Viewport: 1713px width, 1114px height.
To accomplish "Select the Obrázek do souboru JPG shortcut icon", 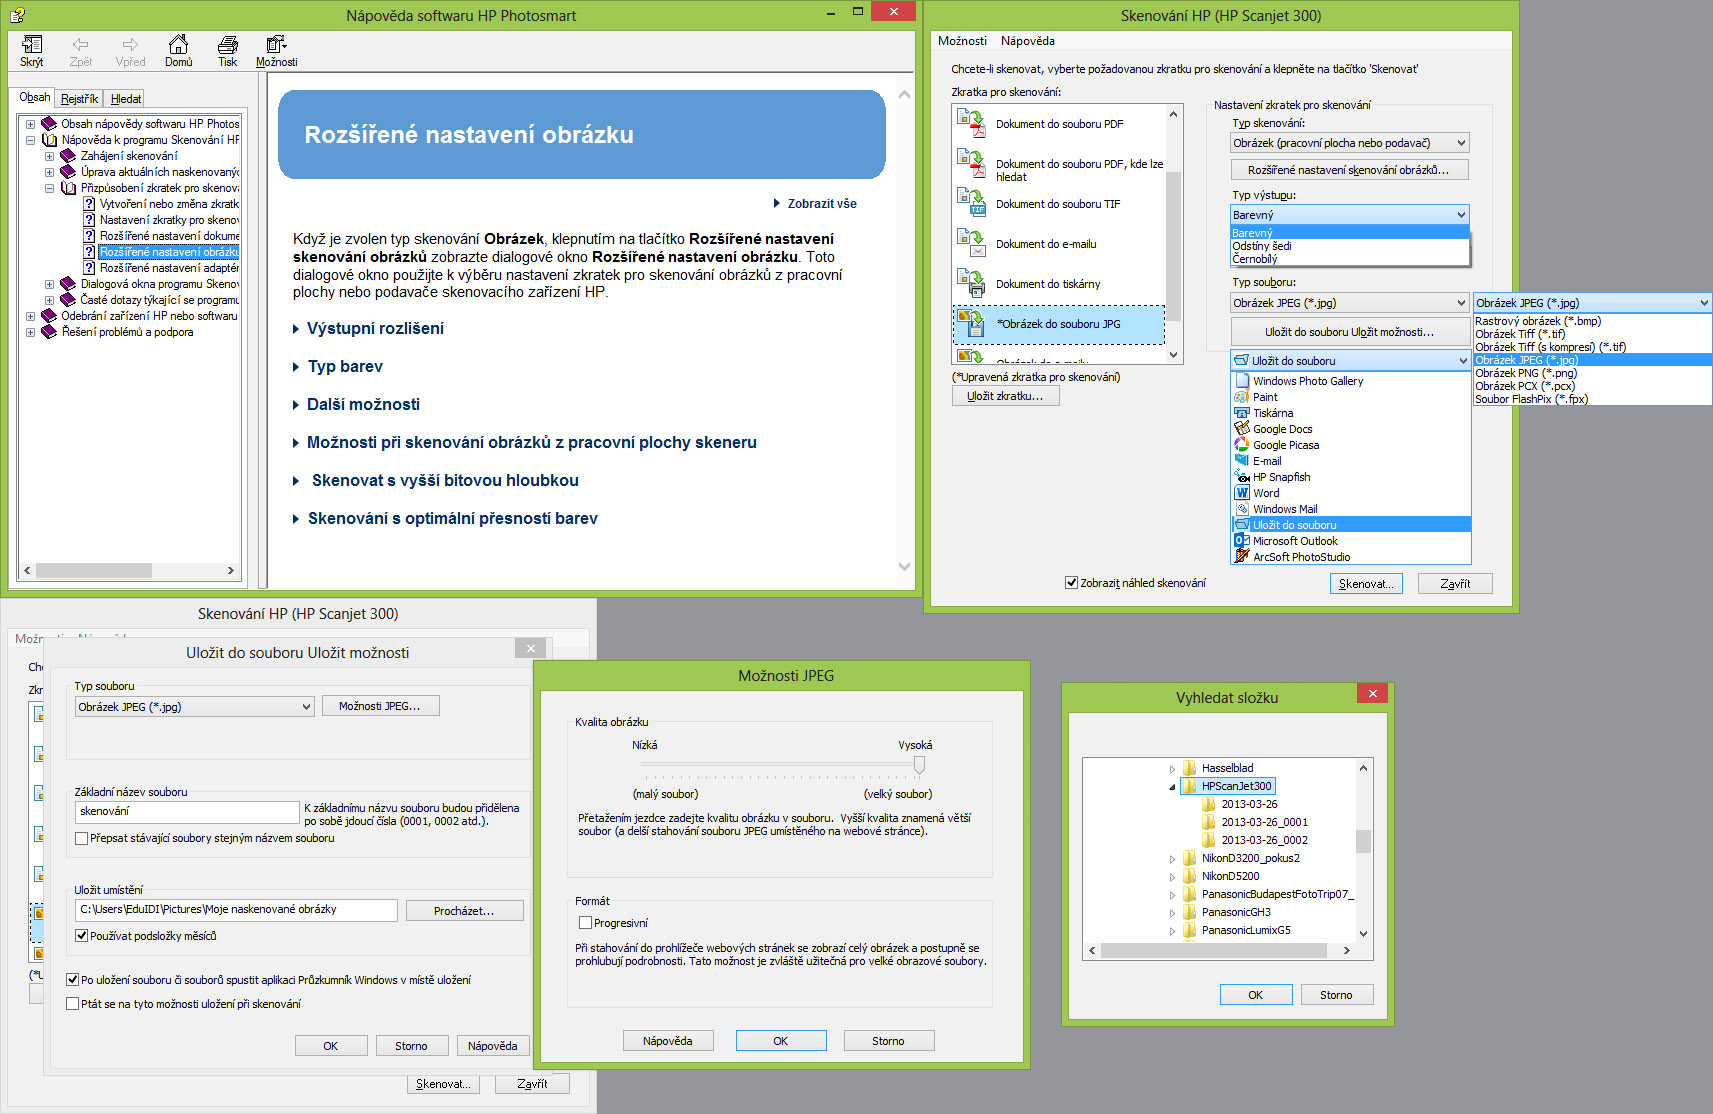I will (x=972, y=323).
